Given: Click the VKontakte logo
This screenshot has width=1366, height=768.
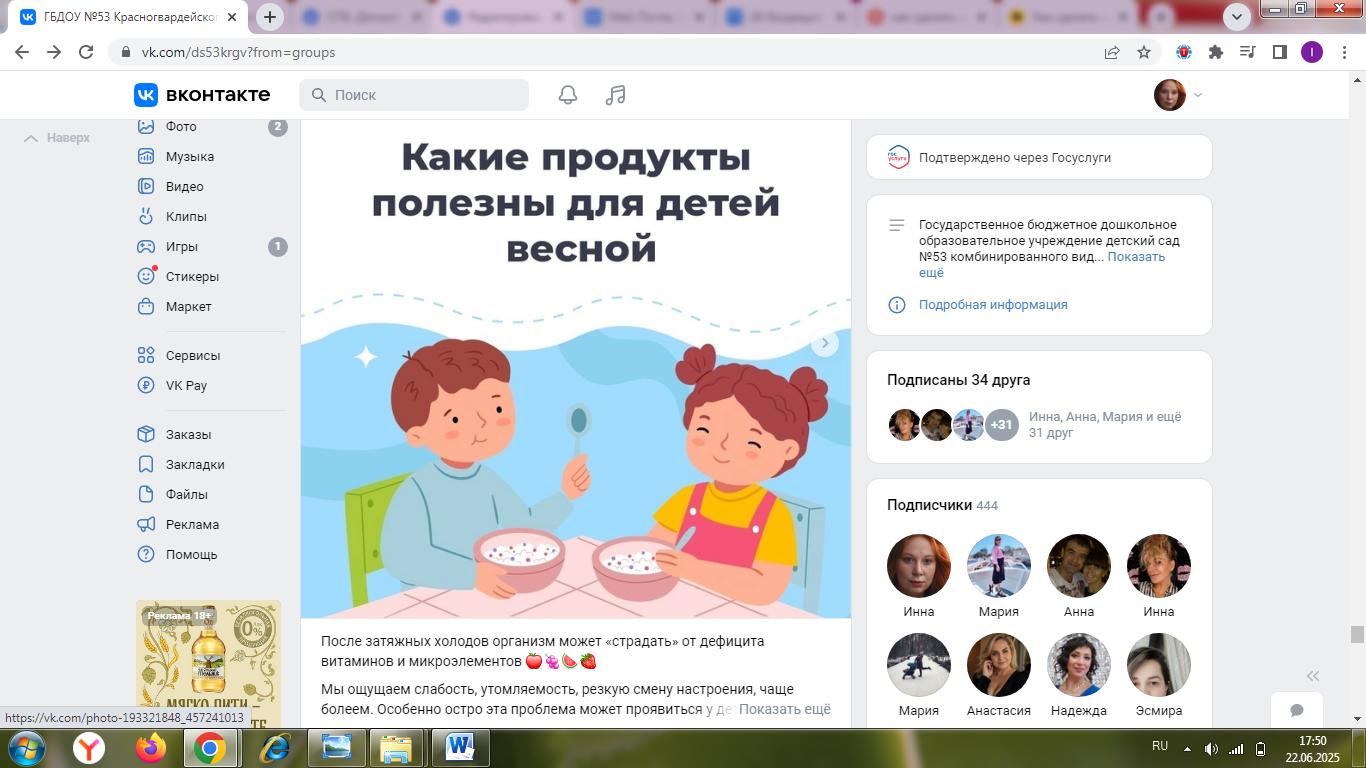Looking at the screenshot, I should click(x=202, y=95).
